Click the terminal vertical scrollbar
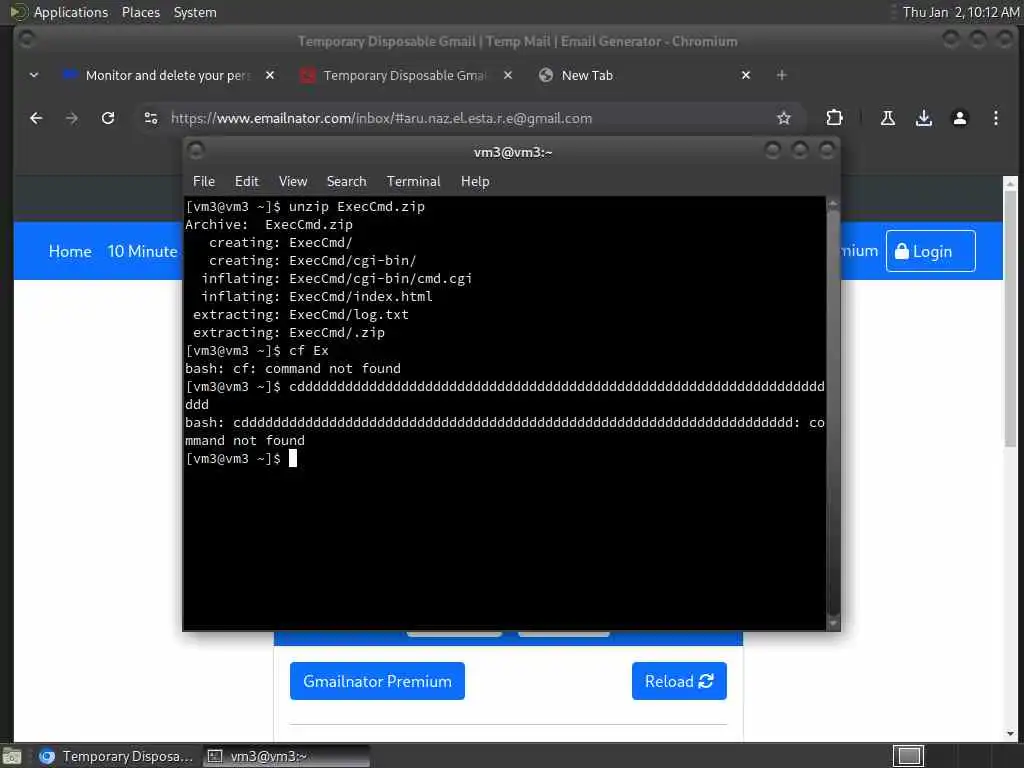 [833, 413]
